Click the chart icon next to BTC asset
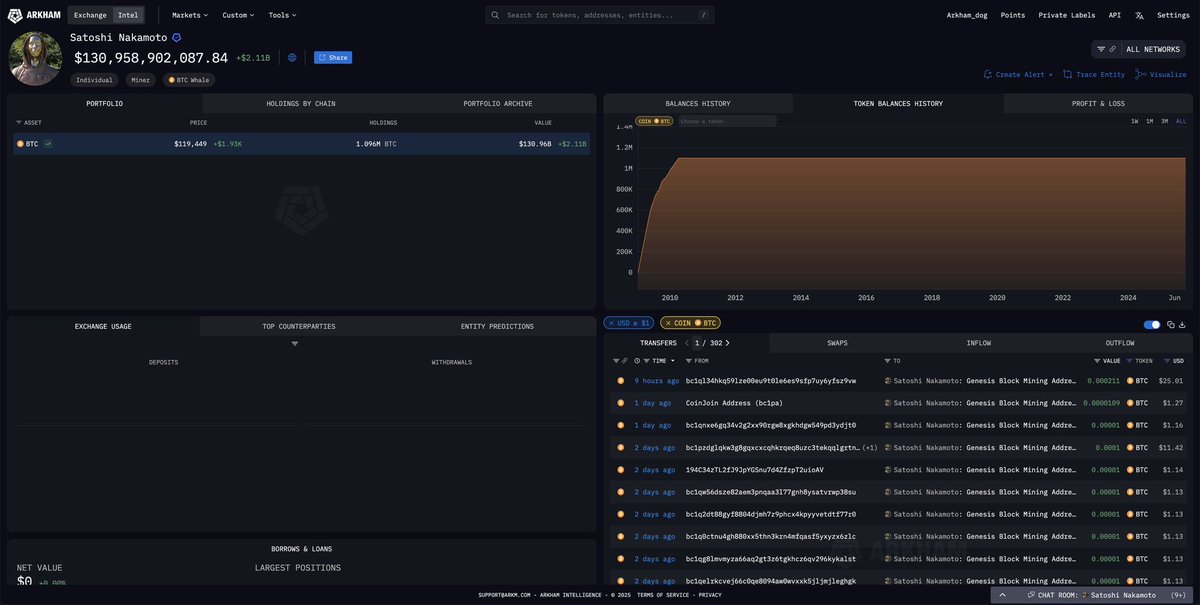 coord(48,144)
